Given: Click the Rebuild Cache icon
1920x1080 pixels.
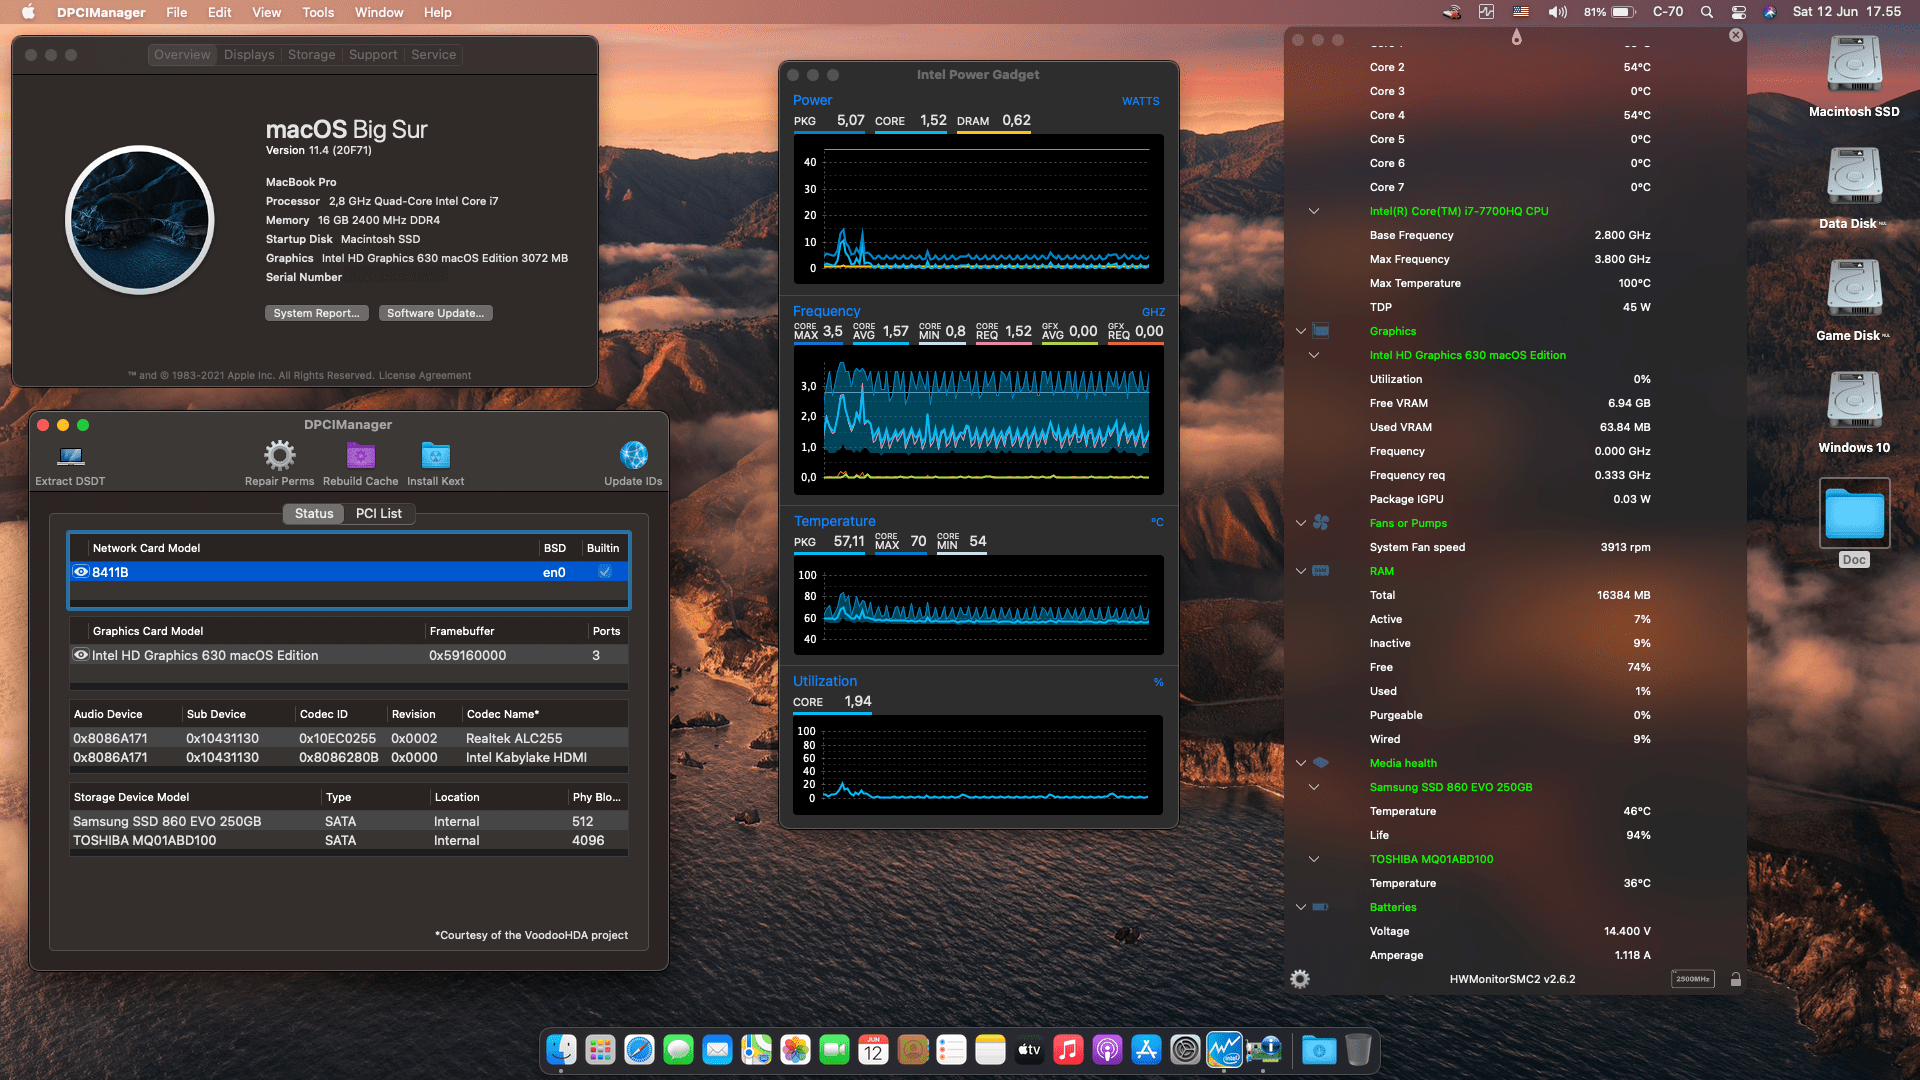Looking at the screenshot, I should coord(361,456).
